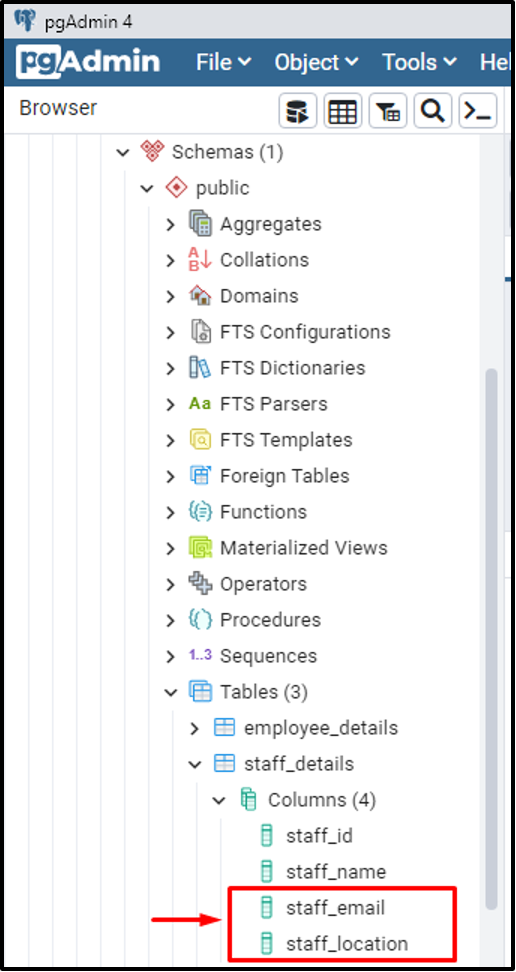Select the staff_location column

(334, 944)
